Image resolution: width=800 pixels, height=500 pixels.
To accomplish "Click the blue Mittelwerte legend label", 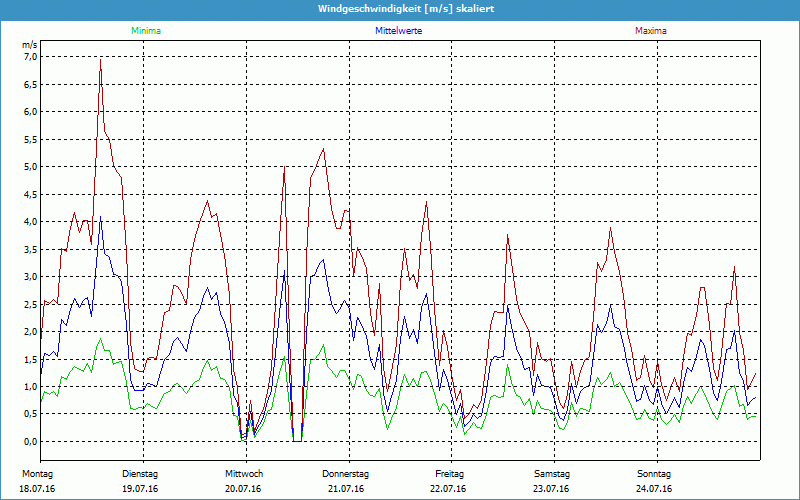I will (x=398, y=31).
